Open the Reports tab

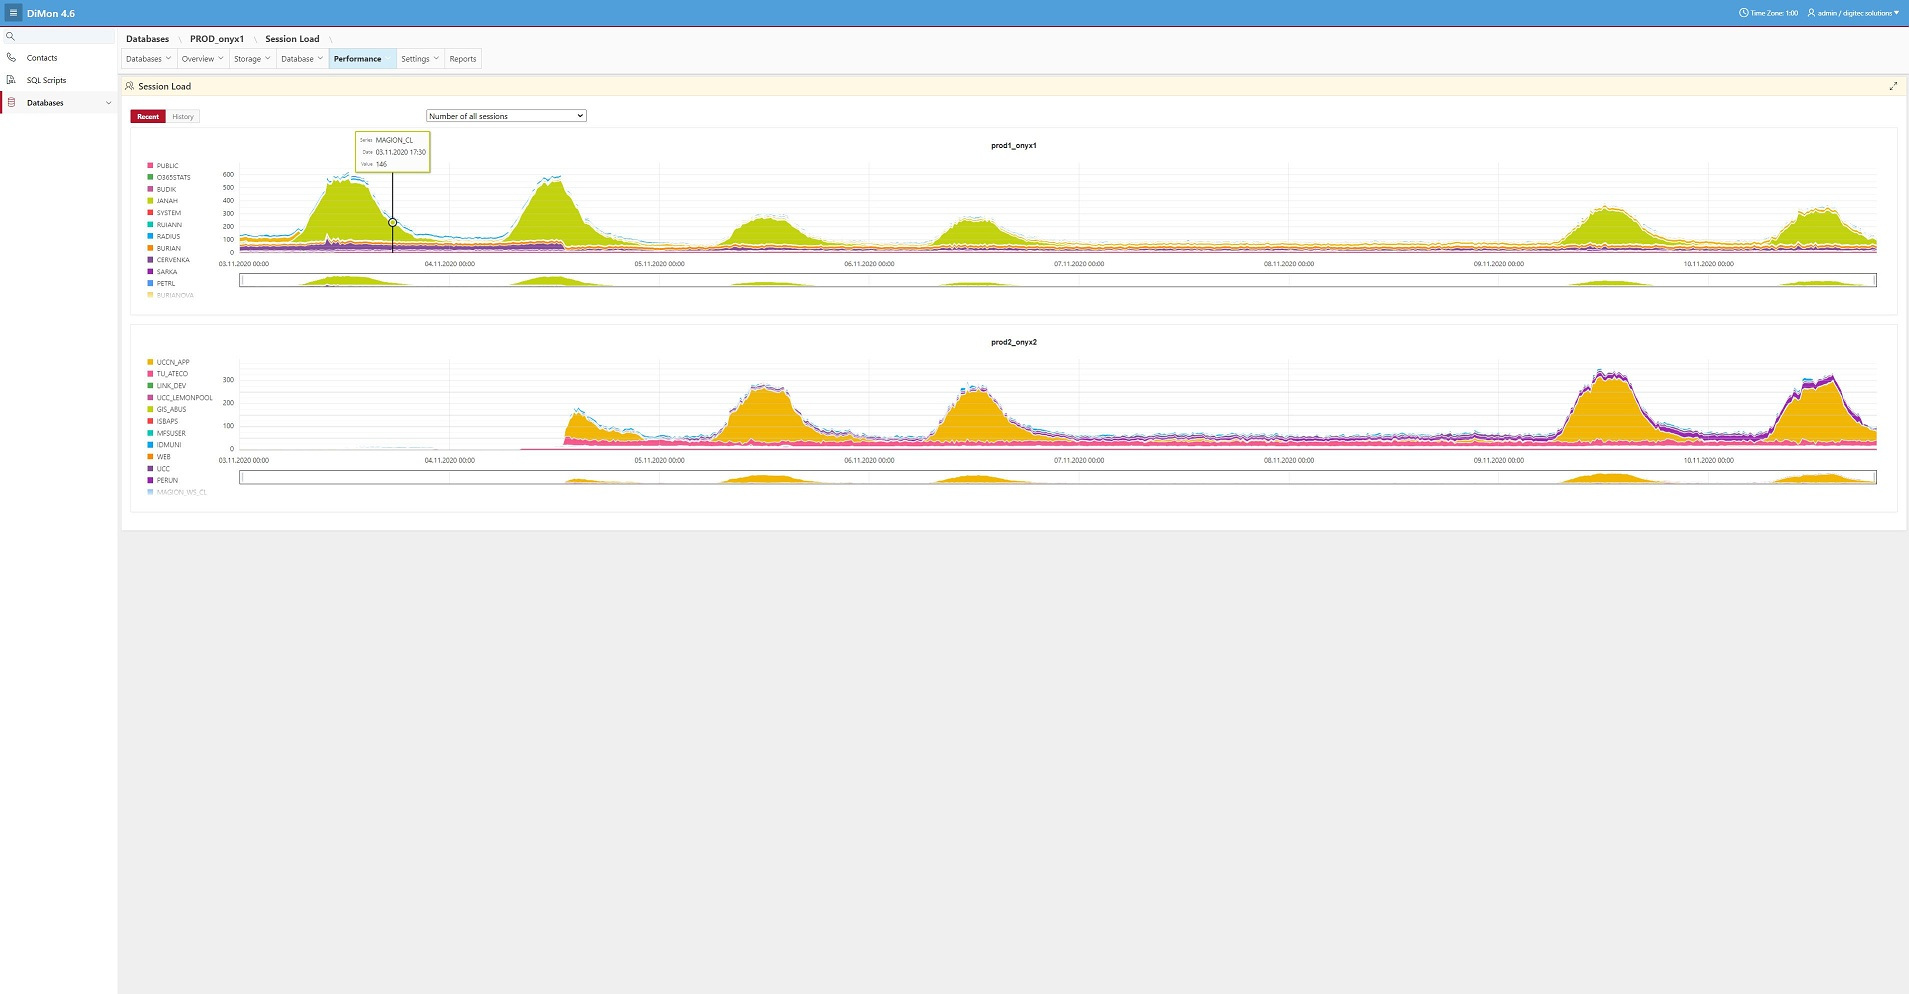click(x=462, y=59)
